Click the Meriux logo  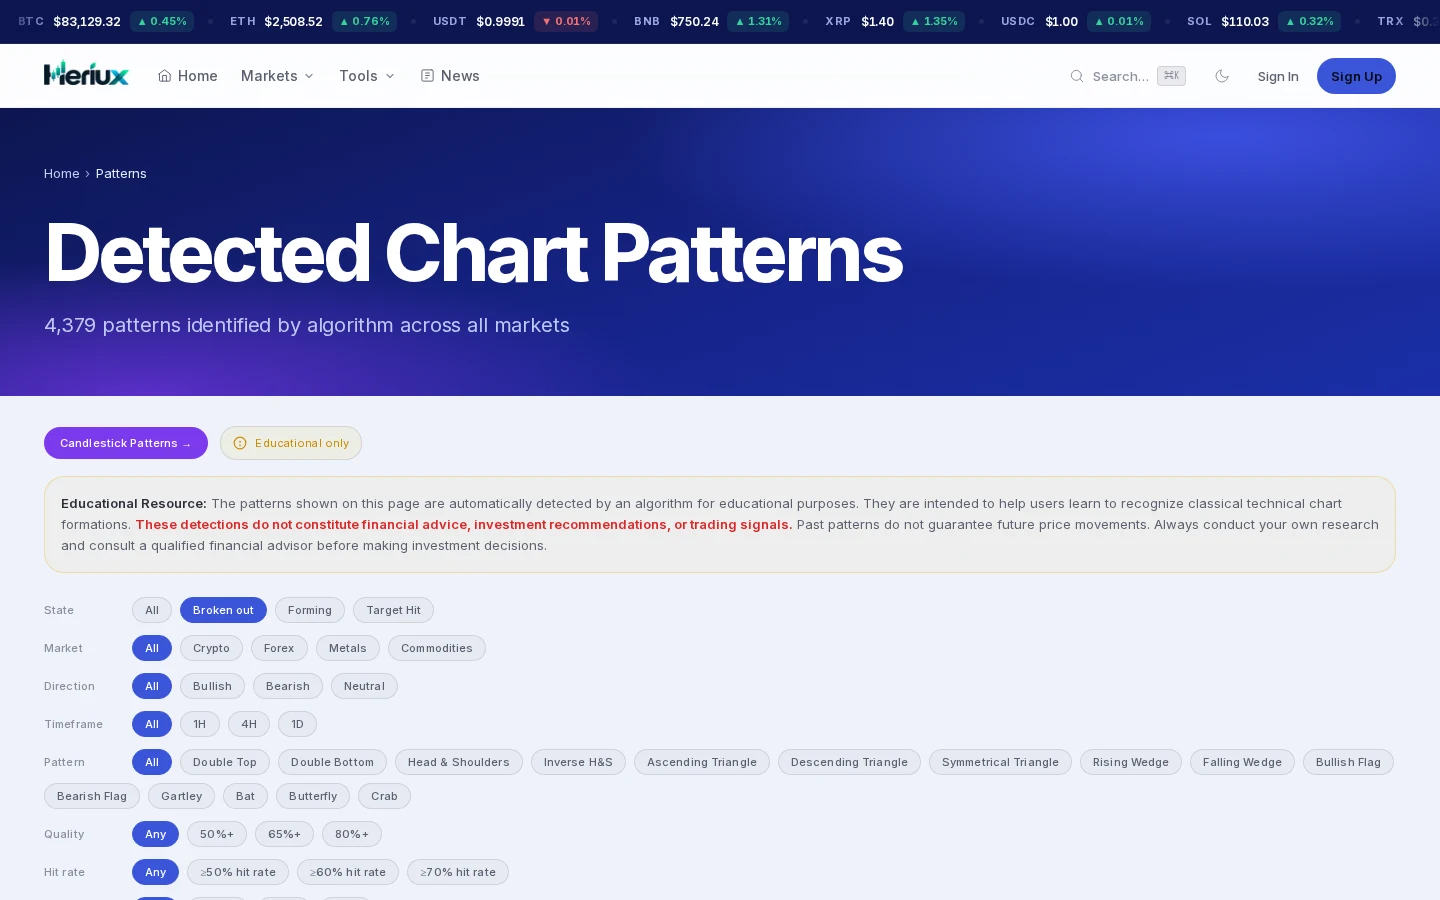[x=86, y=75]
